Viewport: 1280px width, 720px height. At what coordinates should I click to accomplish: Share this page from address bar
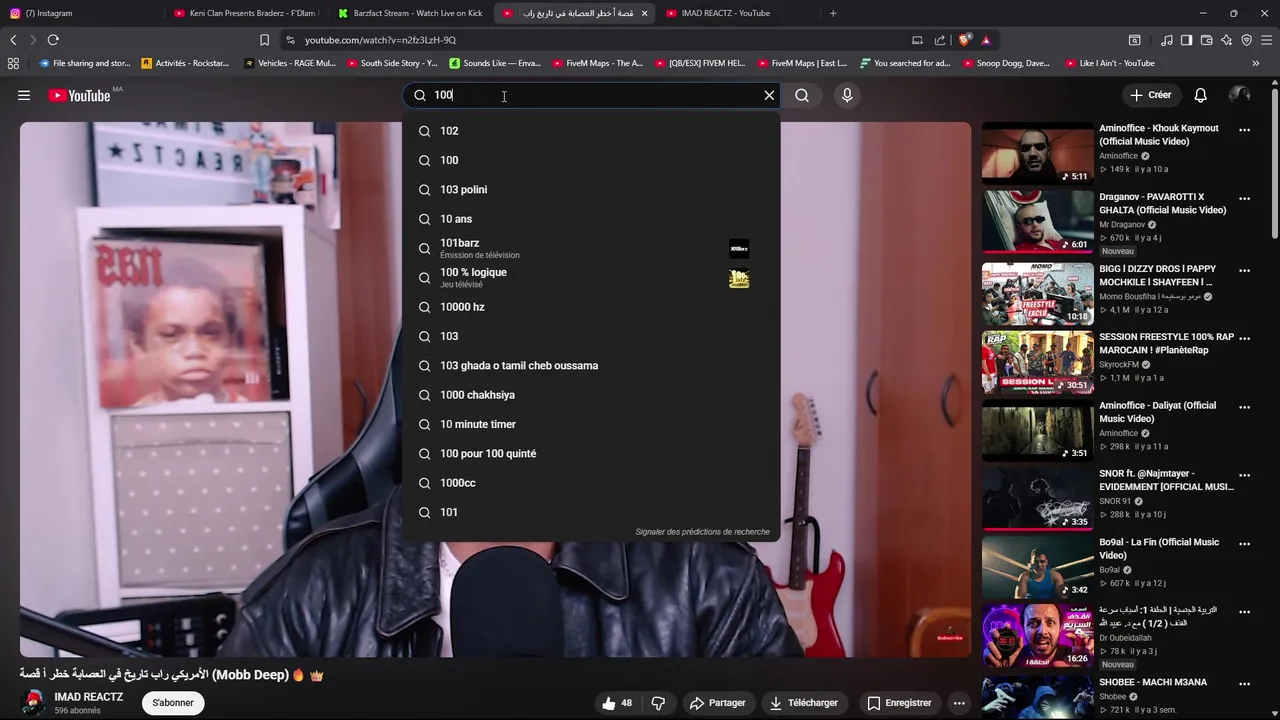click(940, 40)
